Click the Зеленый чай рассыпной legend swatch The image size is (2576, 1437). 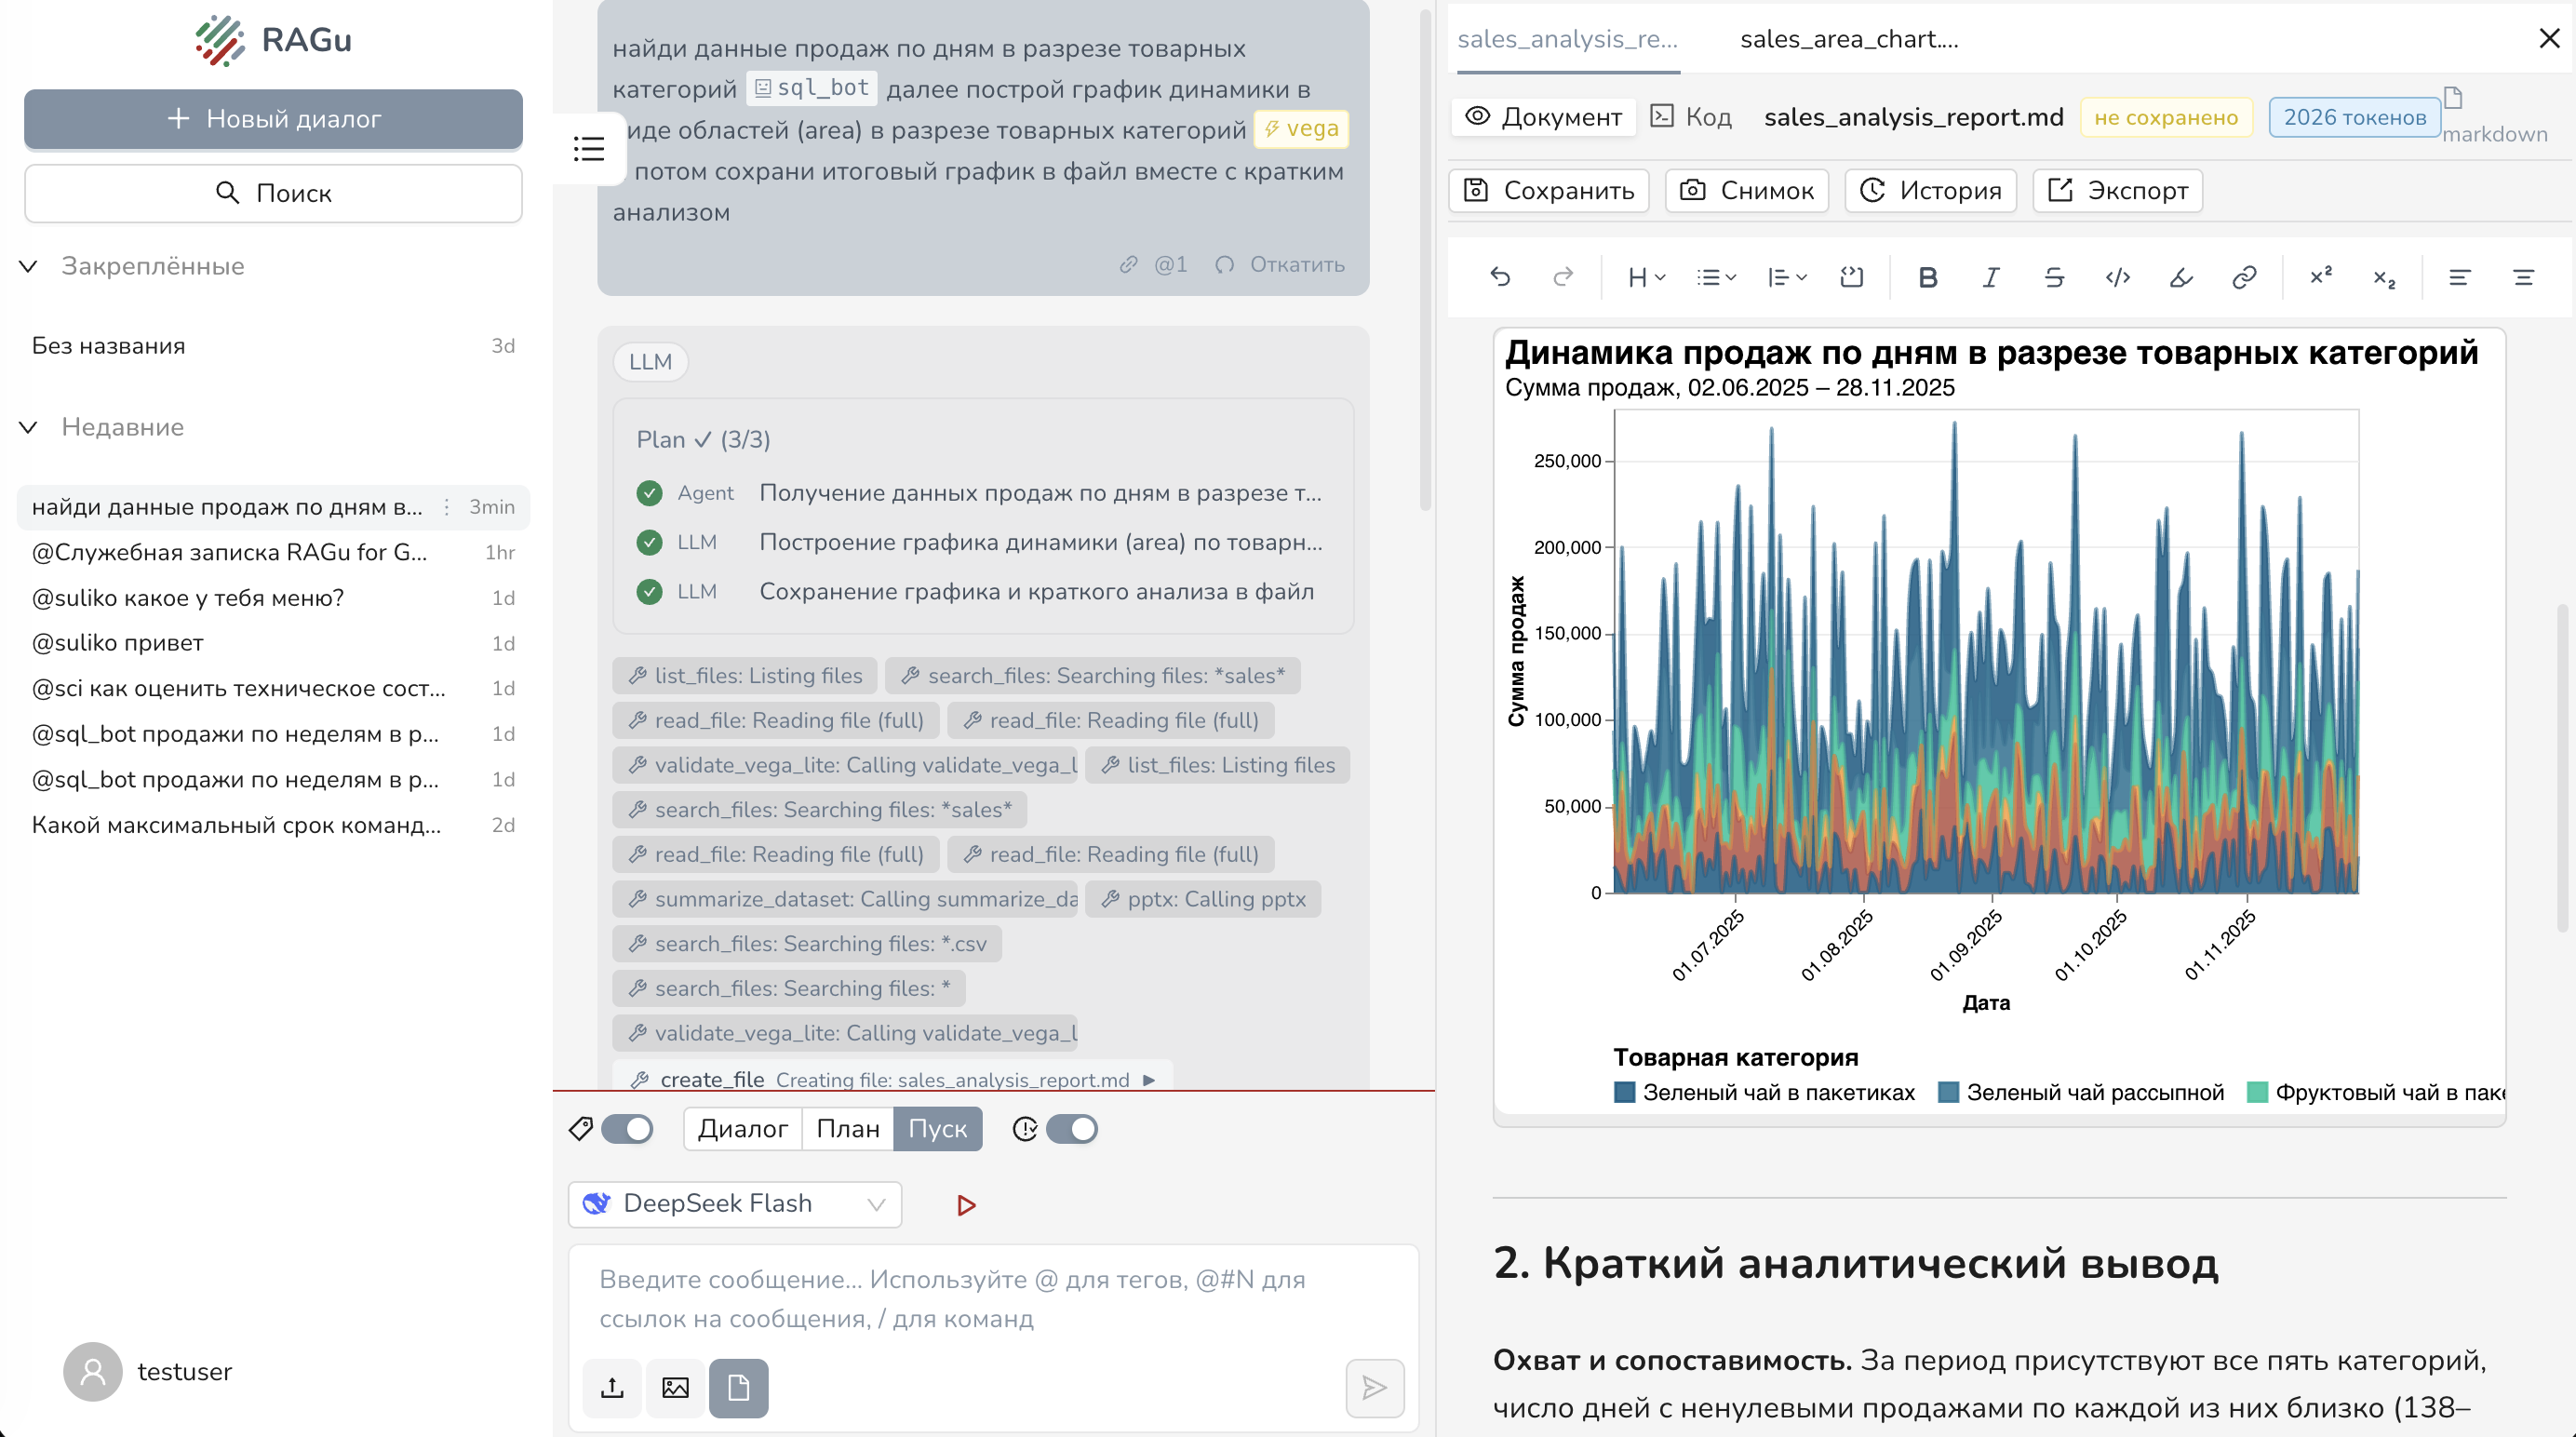1948,1092
